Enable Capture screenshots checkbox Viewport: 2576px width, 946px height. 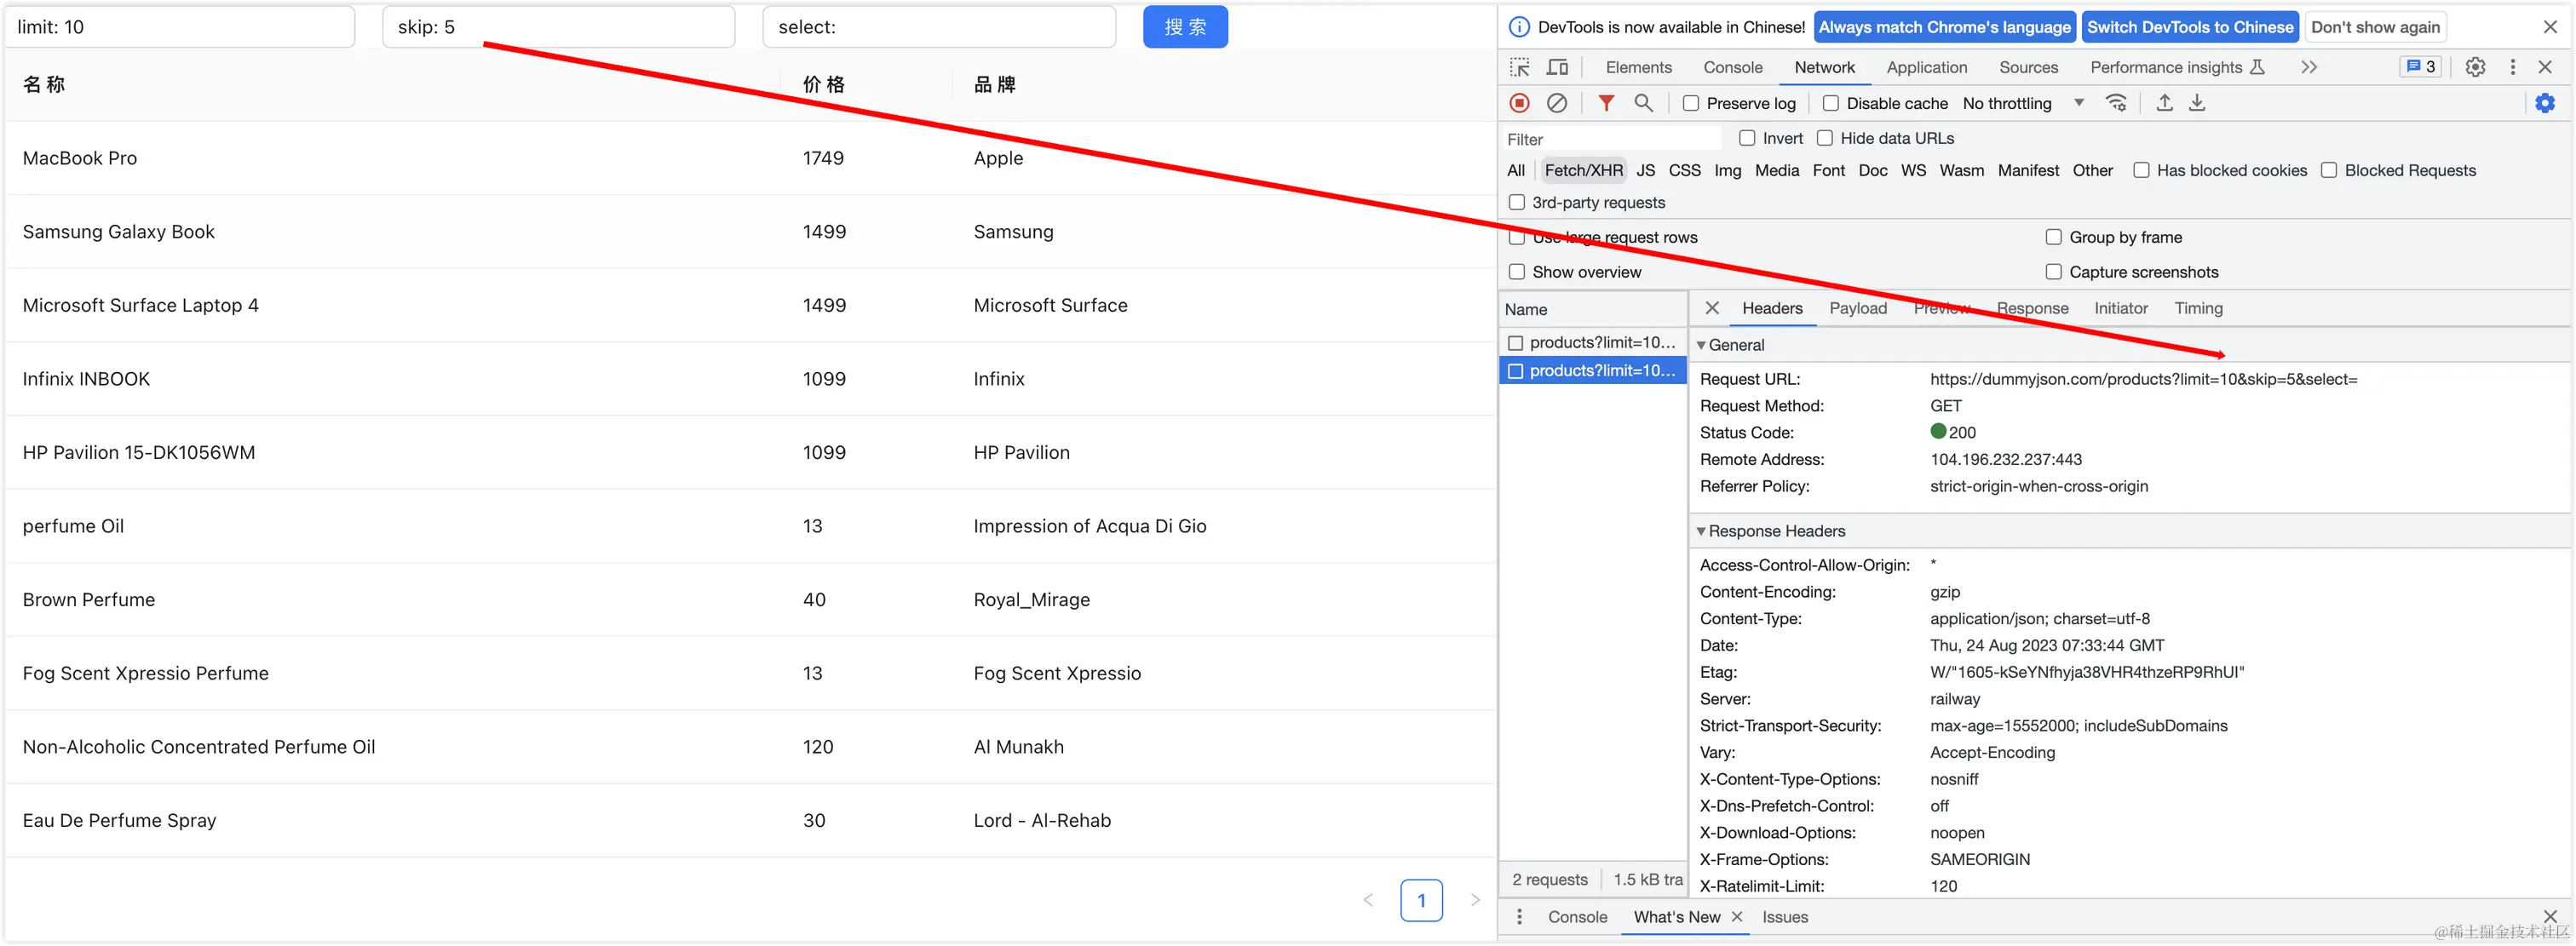(2054, 272)
